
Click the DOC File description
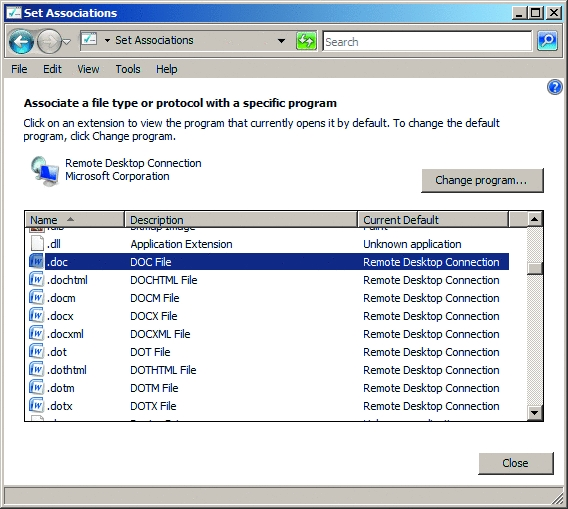pos(151,262)
